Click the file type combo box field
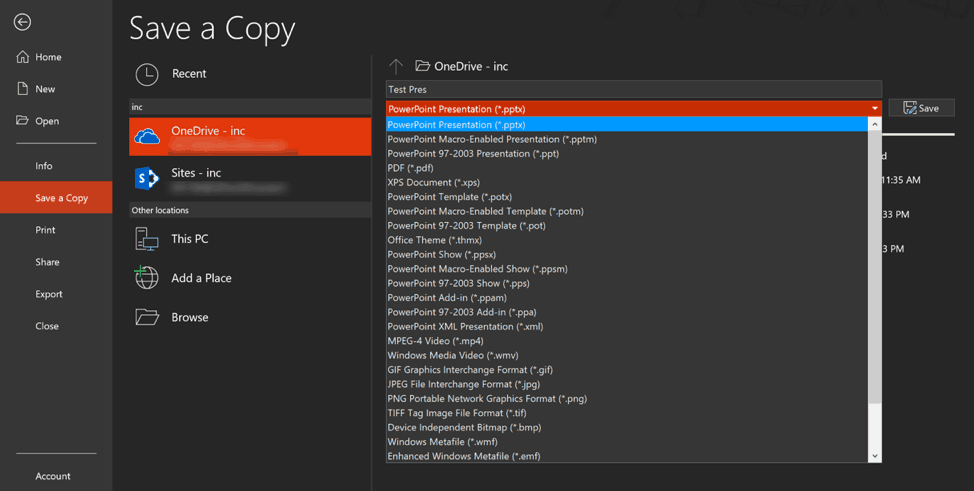 [x=634, y=109]
